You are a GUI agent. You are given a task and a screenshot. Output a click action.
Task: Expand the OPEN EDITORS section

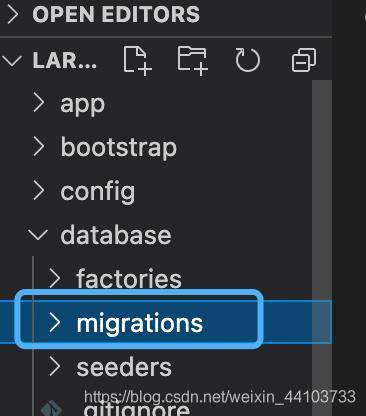coord(13,15)
